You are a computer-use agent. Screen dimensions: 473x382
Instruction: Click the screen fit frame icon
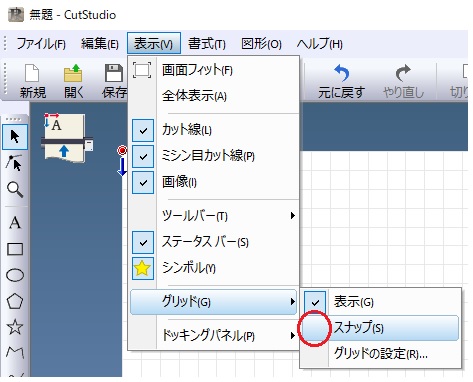142,70
